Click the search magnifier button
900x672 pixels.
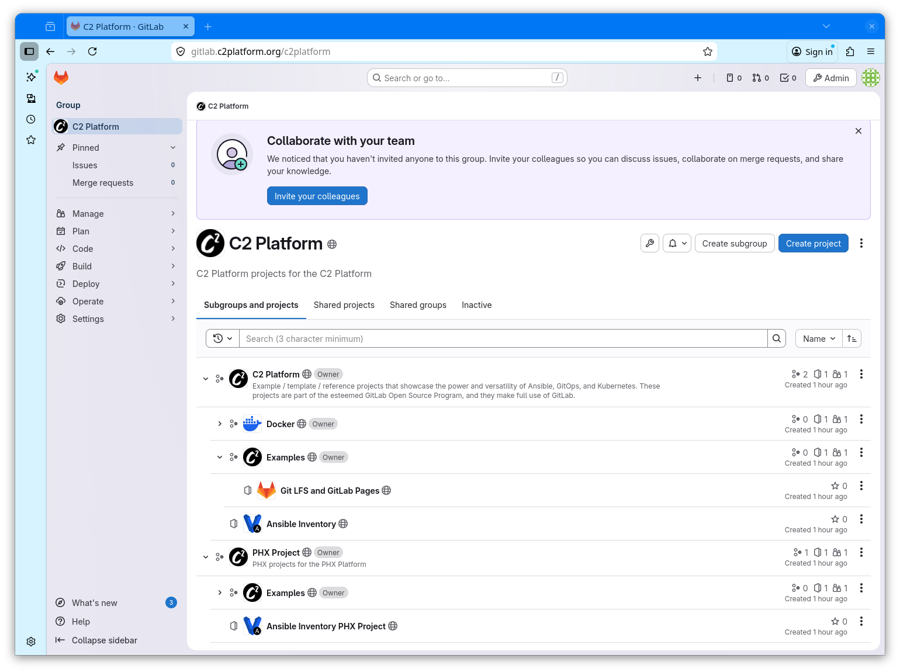(x=776, y=339)
